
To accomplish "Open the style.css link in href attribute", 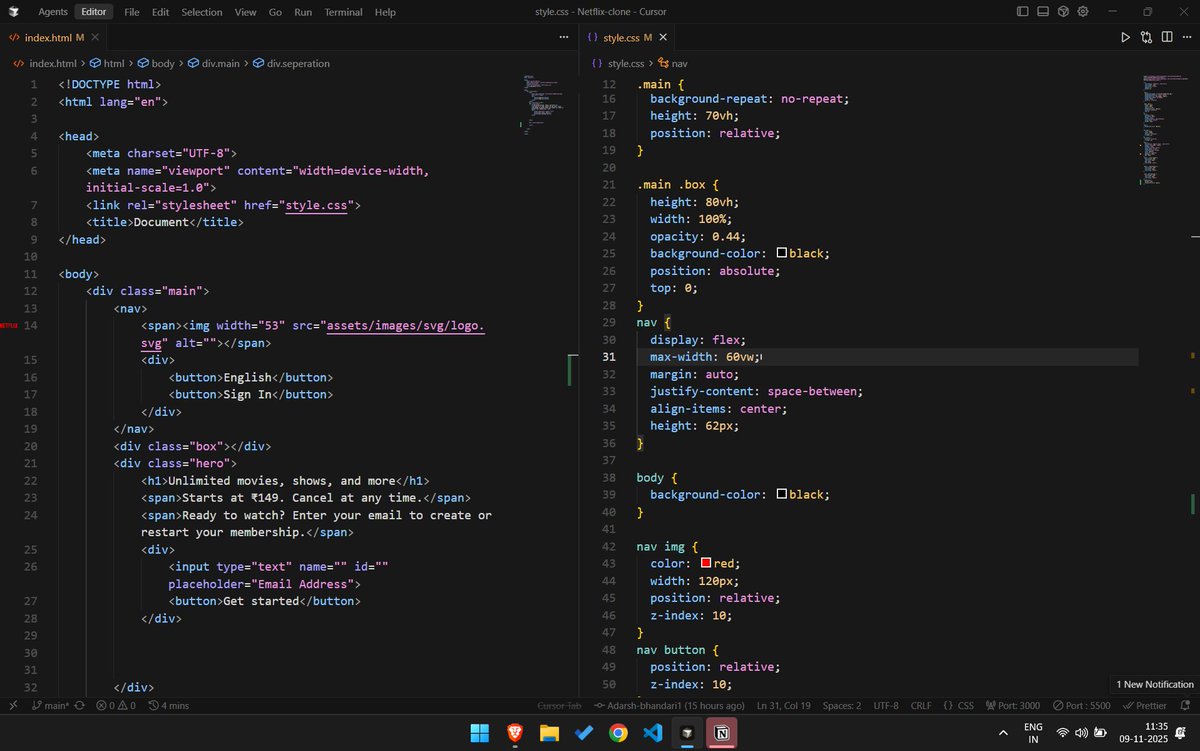I will coord(316,205).
